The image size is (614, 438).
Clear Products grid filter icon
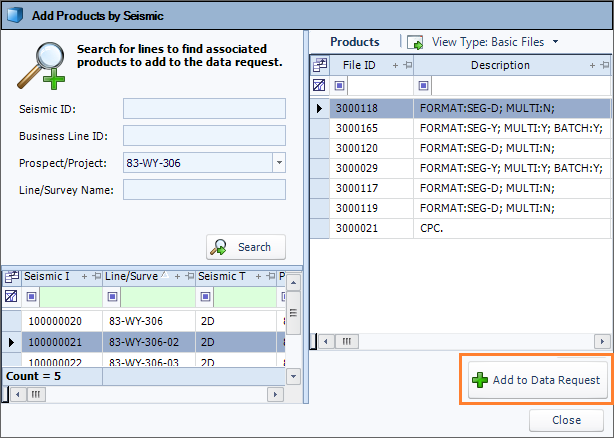pyautogui.click(x=319, y=85)
